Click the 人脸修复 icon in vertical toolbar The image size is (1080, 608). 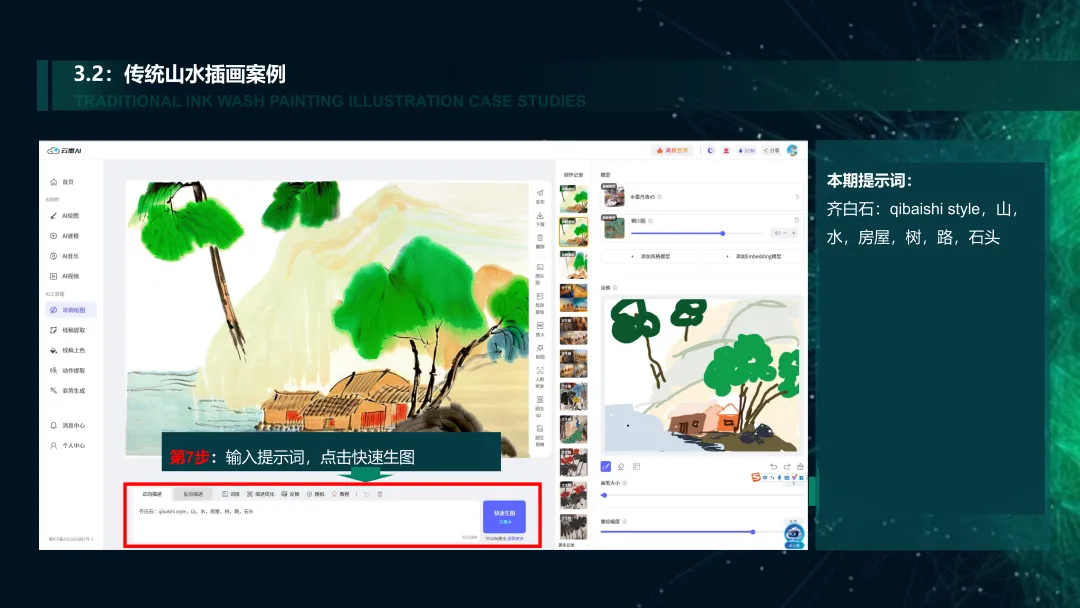(540, 370)
